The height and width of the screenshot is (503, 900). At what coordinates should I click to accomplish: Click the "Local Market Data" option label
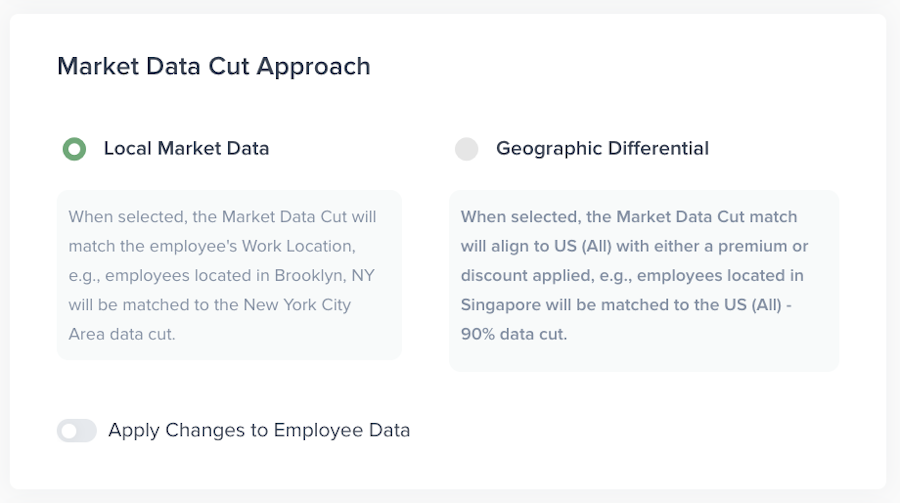(x=186, y=149)
